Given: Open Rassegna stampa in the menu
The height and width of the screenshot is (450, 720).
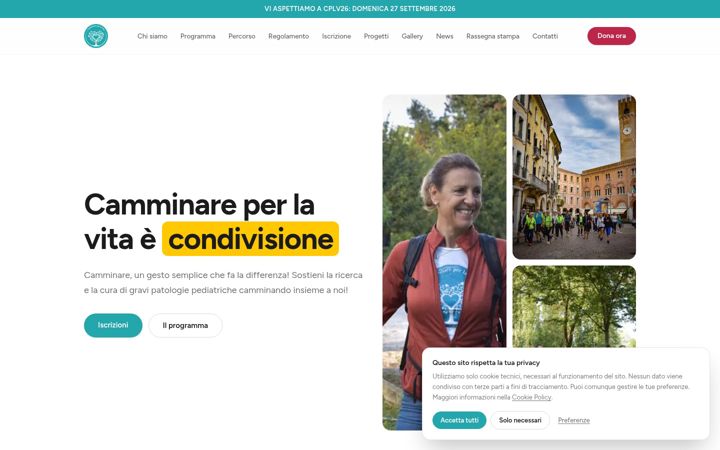Looking at the screenshot, I should pos(493,36).
